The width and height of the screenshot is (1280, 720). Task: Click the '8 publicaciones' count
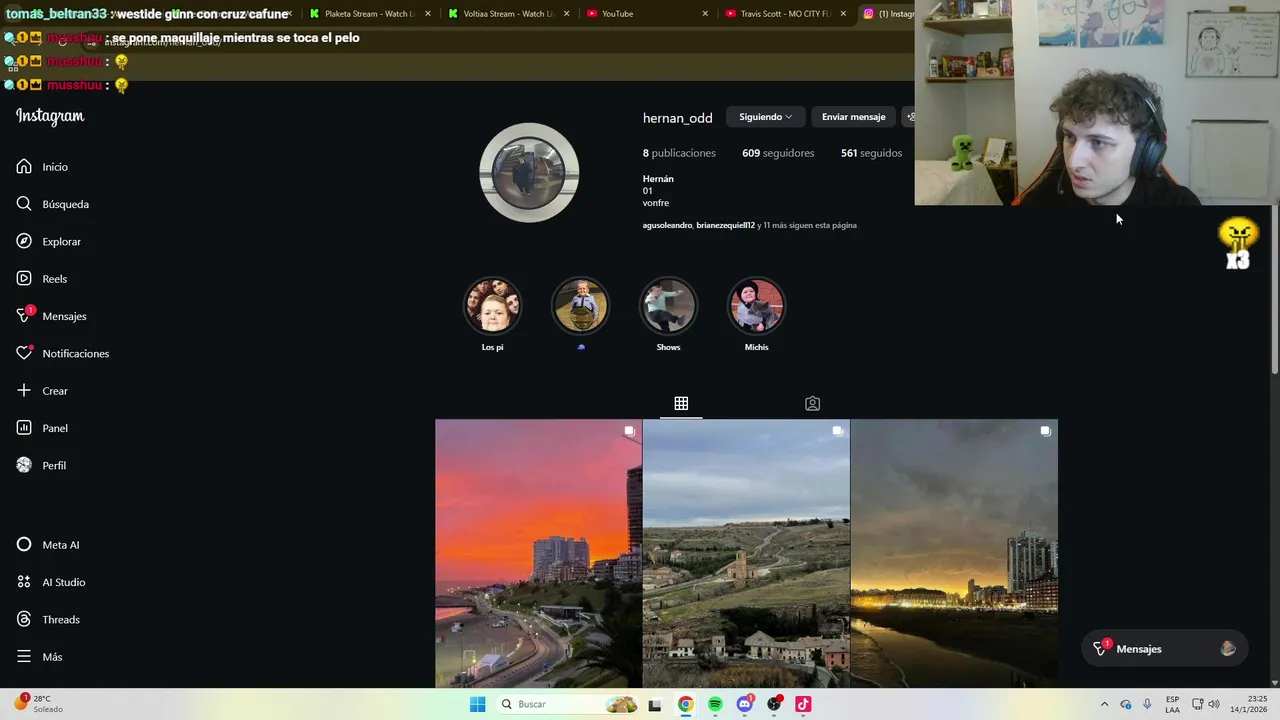[679, 153]
